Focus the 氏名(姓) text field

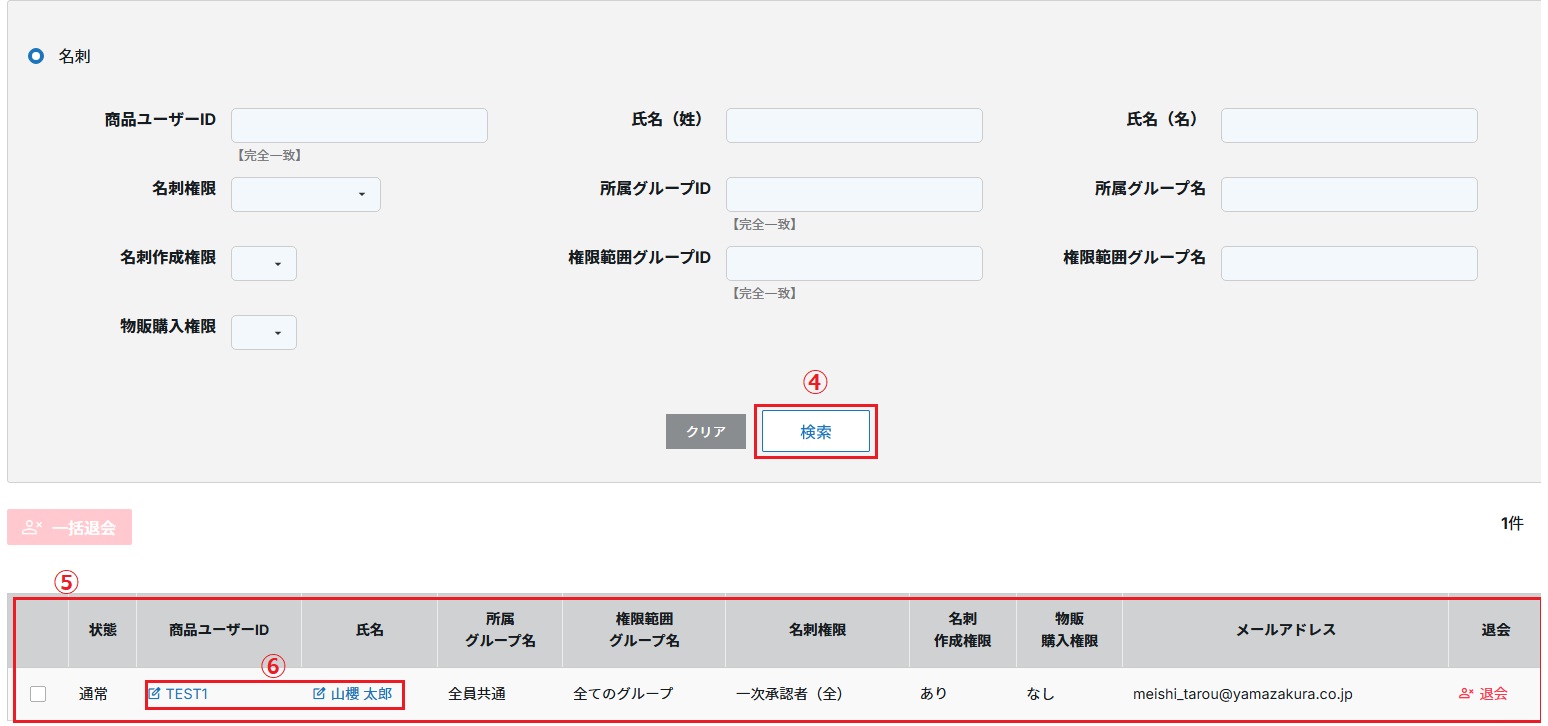854,126
